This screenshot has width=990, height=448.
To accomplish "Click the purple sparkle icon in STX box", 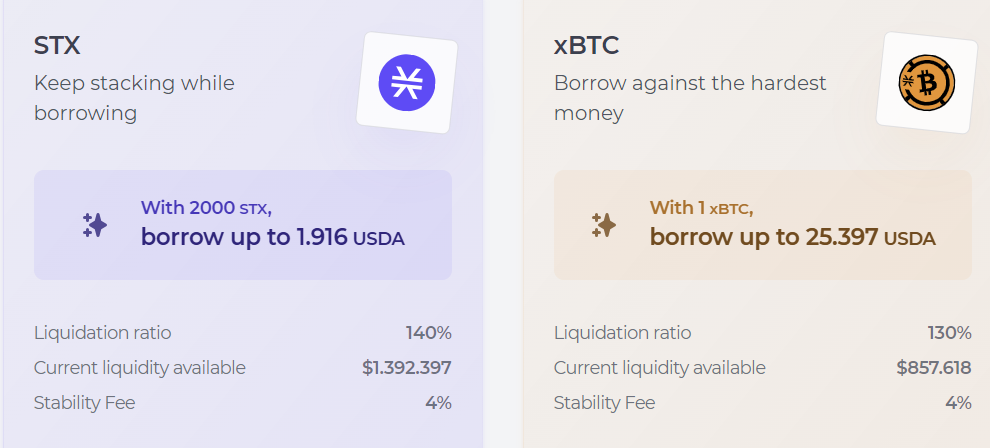I will point(95,225).
